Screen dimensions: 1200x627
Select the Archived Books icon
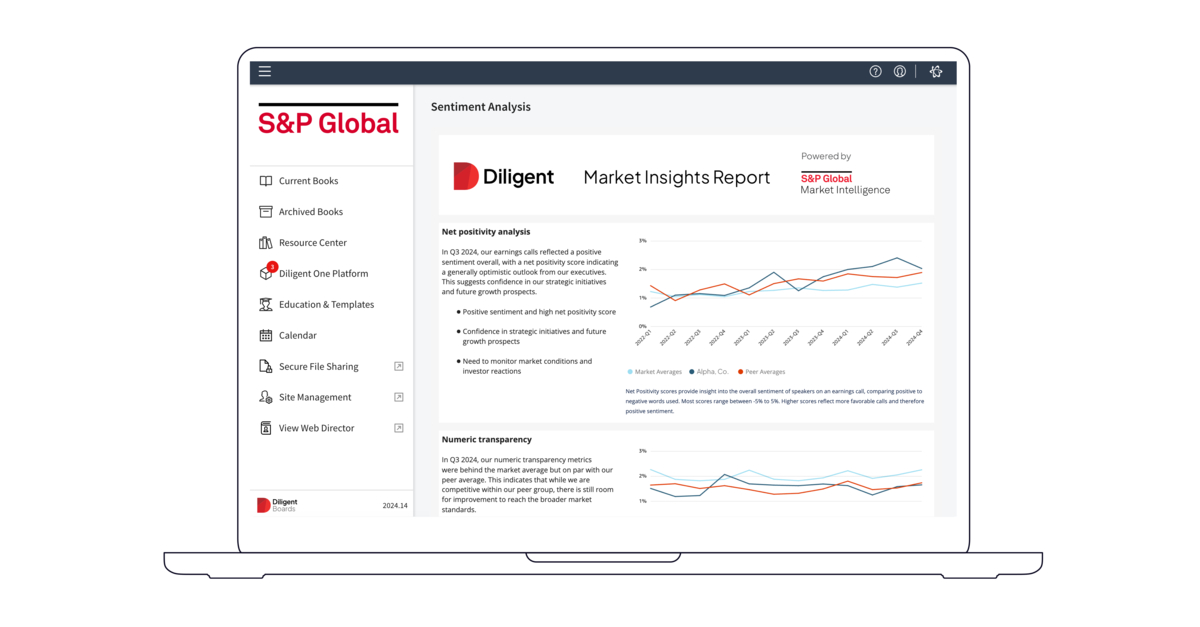[x=263, y=211]
